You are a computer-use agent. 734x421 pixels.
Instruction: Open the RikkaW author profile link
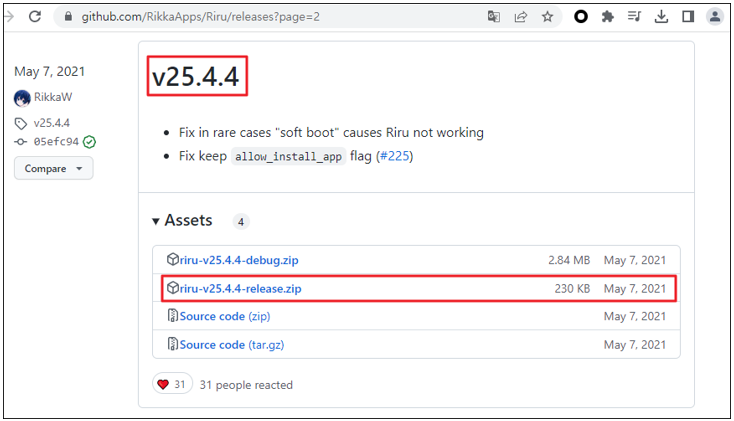53,97
